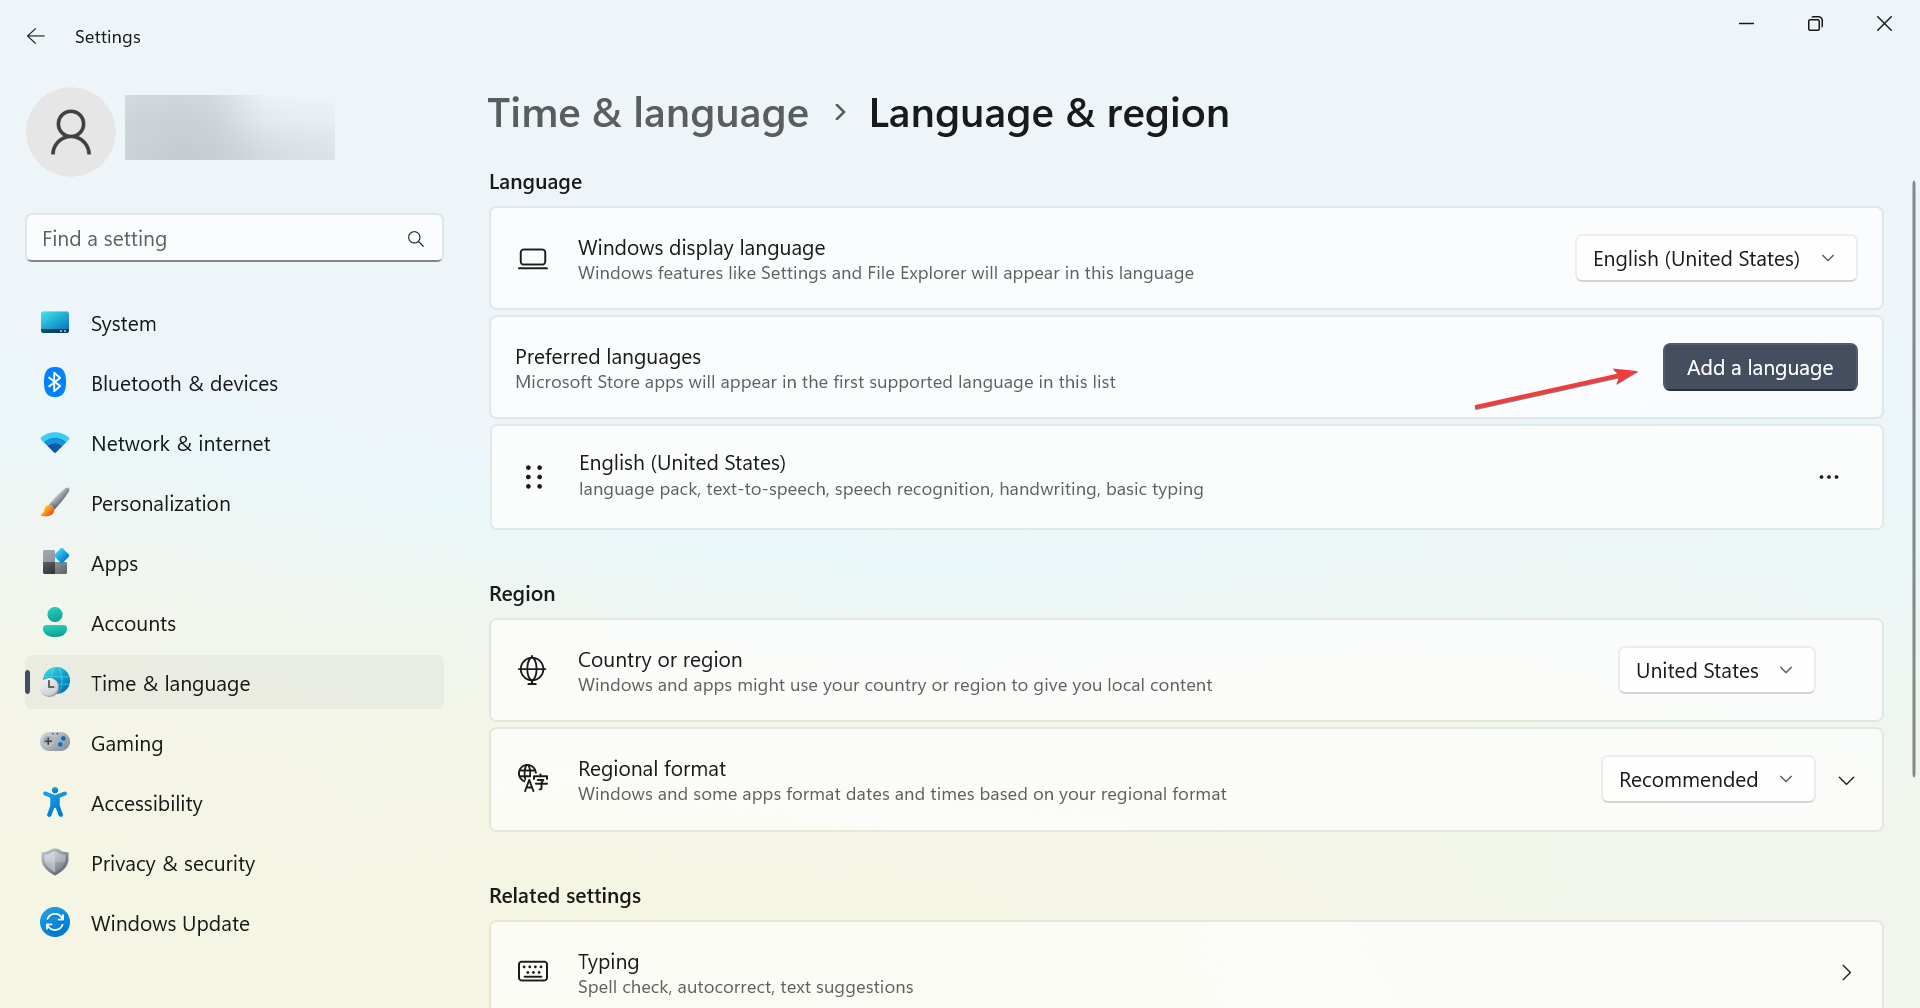Open Typing settings via chevron

pos(1846,972)
